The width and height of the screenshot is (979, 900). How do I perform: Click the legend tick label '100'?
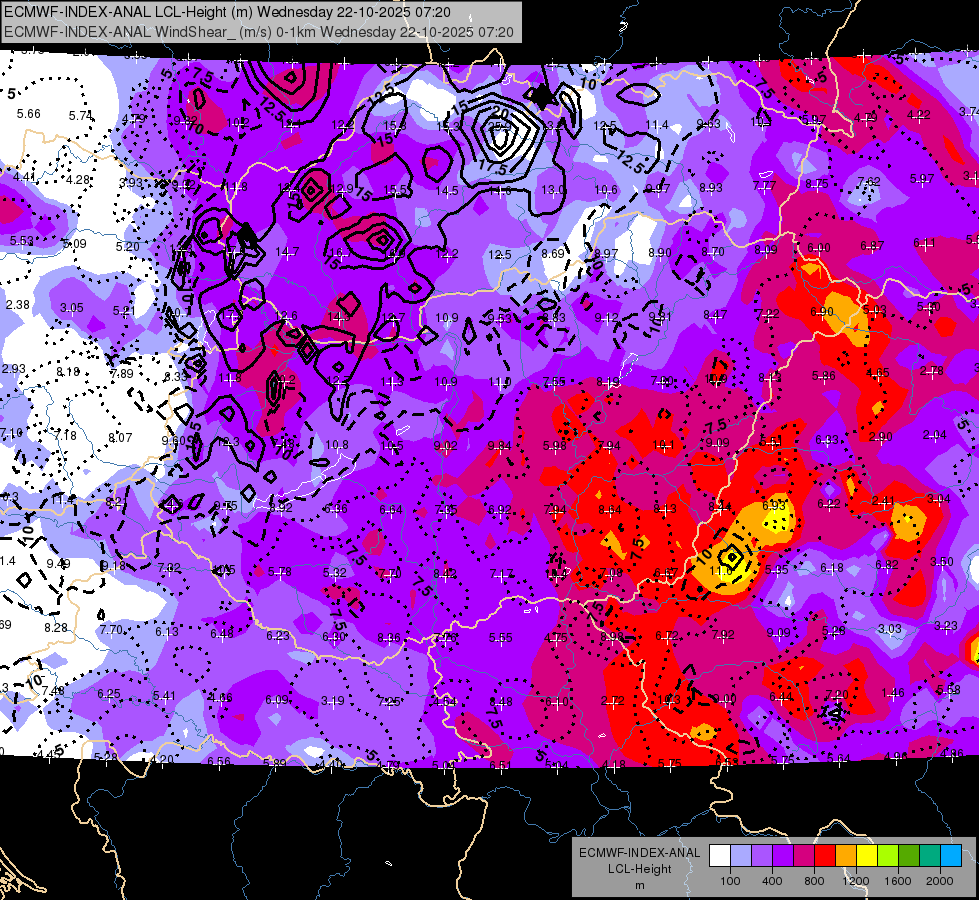(x=730, y=881)
